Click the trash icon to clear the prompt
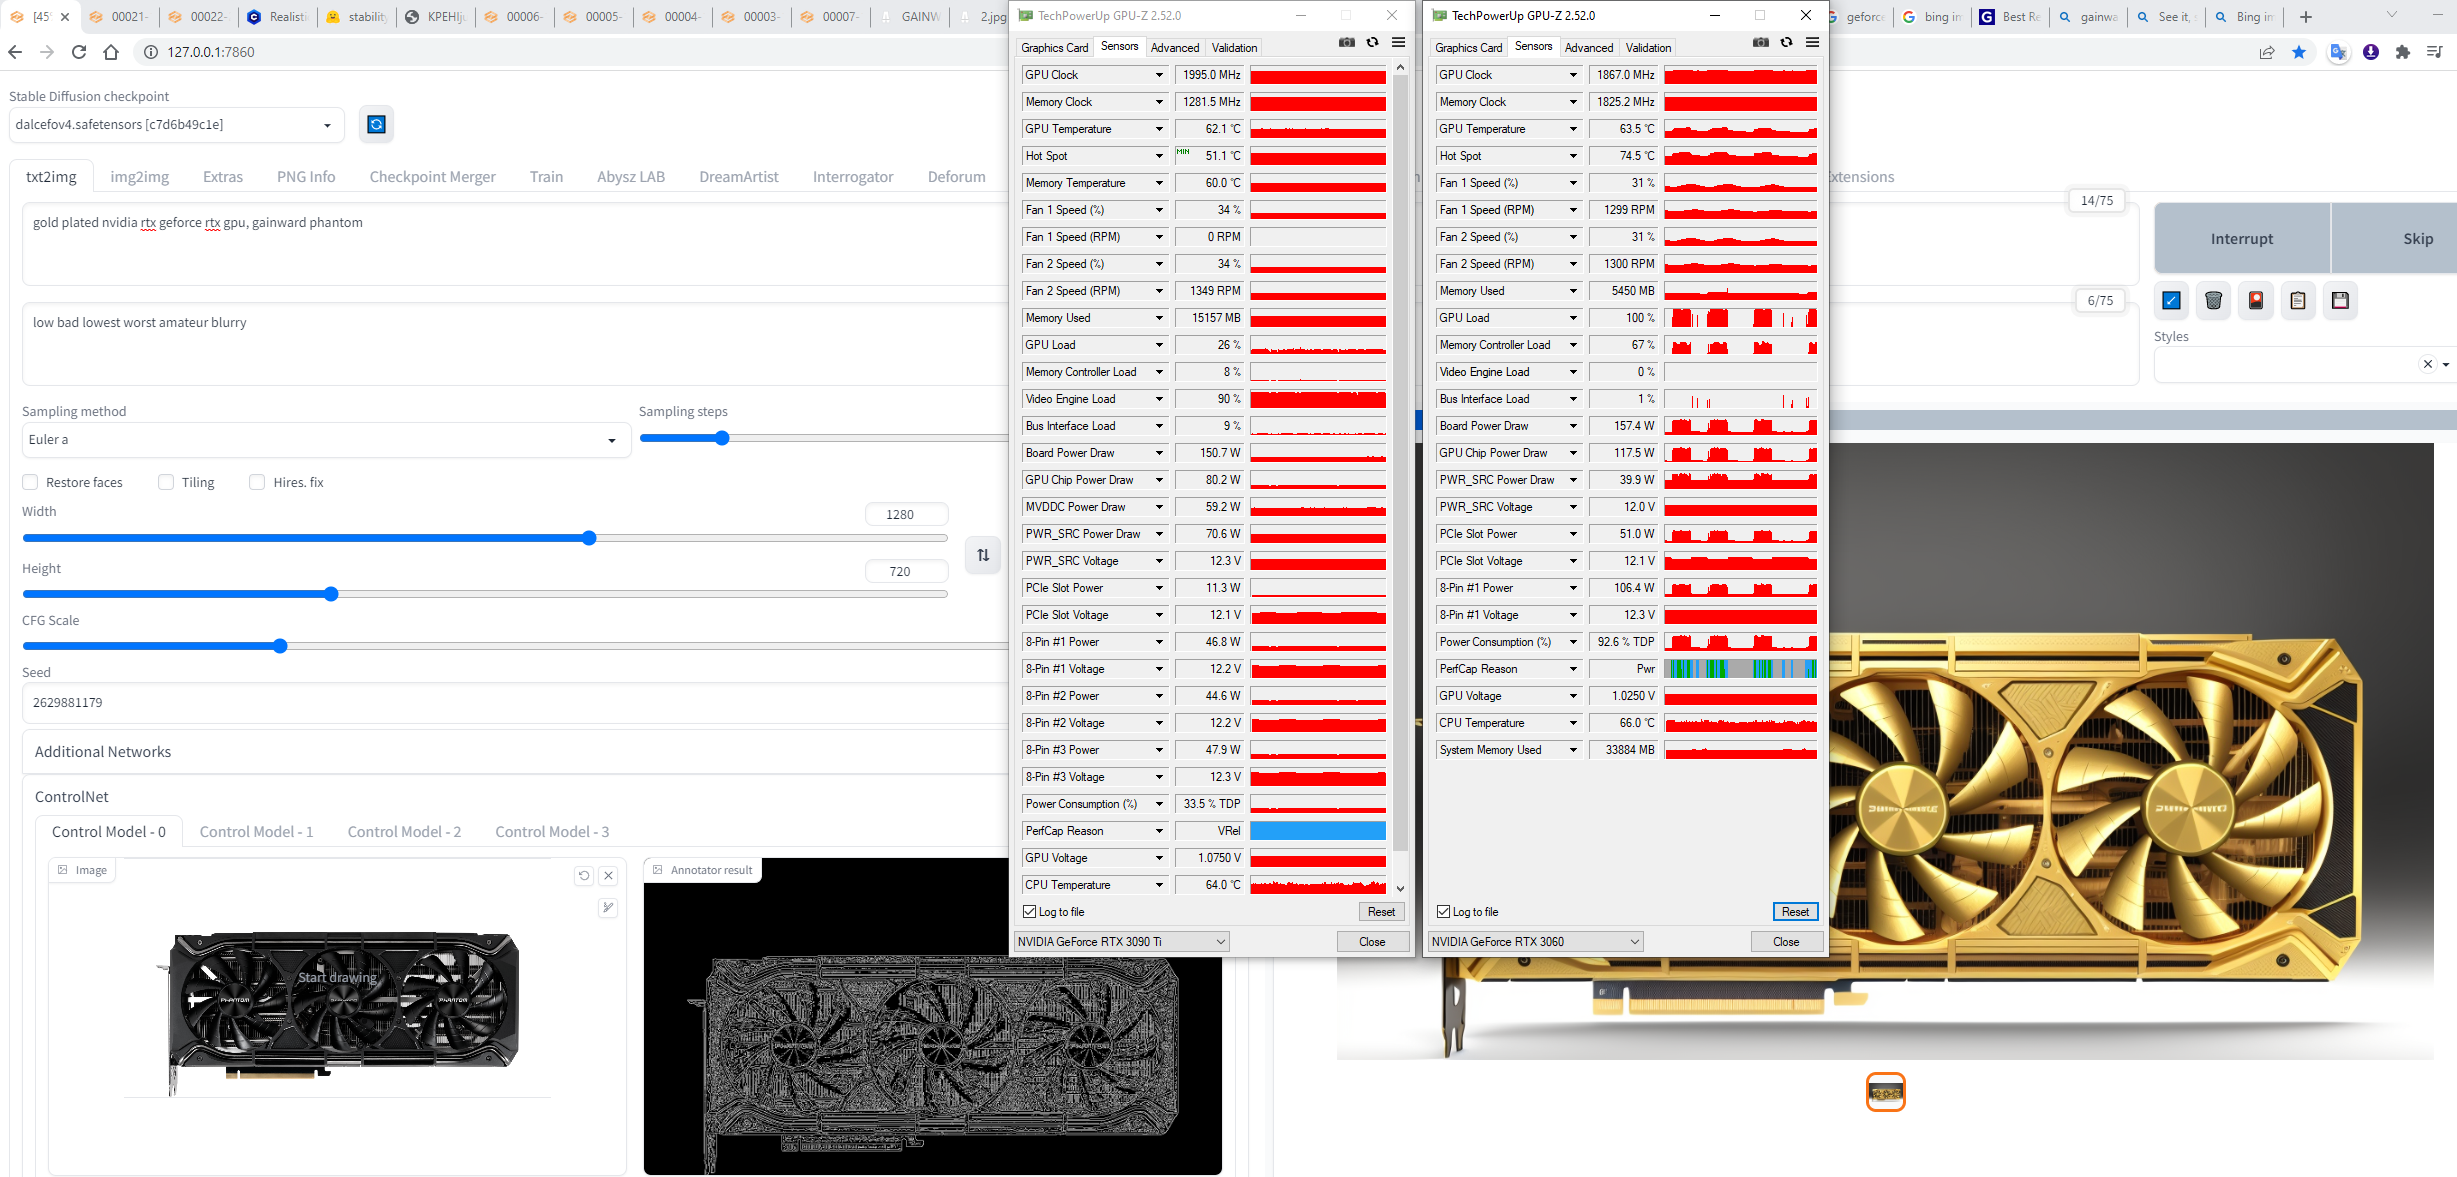Image resolution: width=2457 pixels, height=1177 pixels. pyautogui.click(x=2214, y=300)
